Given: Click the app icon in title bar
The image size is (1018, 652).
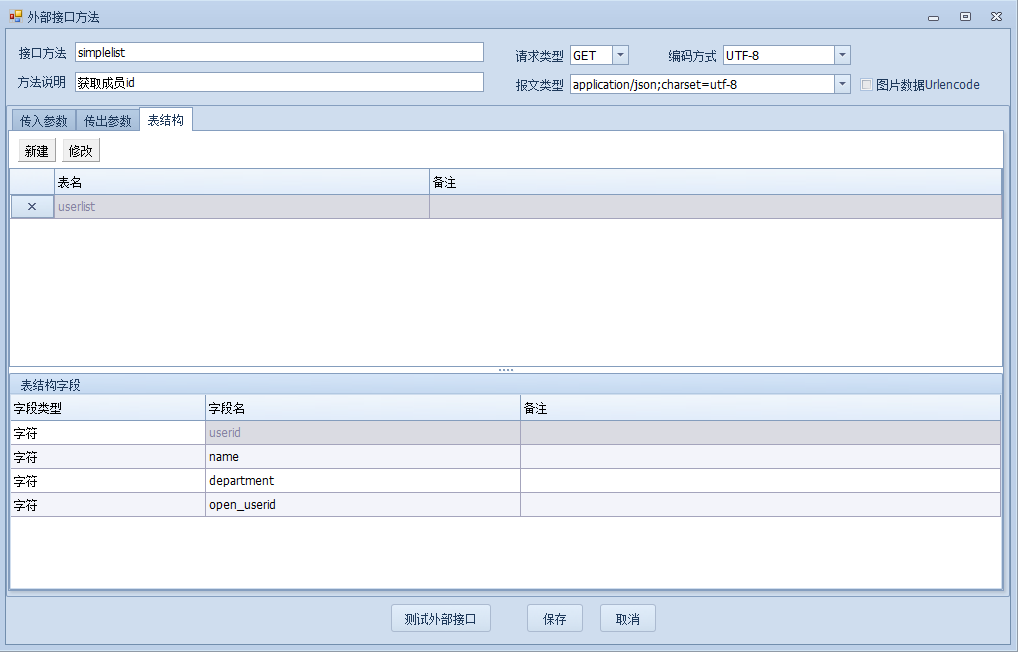Looking at the screenshot, I should tap(15, 17).
